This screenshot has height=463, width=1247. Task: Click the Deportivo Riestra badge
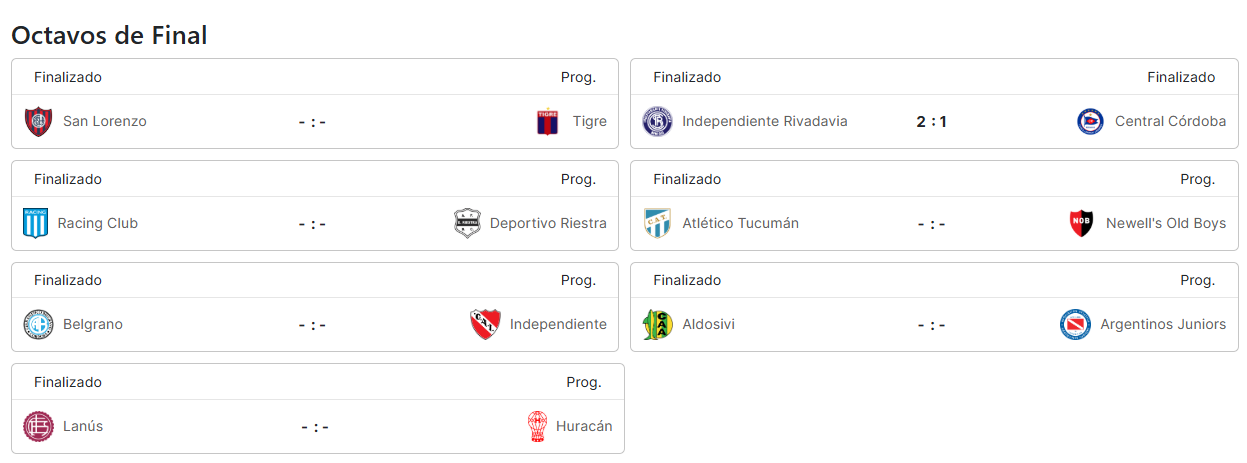[x=467, y=224]
